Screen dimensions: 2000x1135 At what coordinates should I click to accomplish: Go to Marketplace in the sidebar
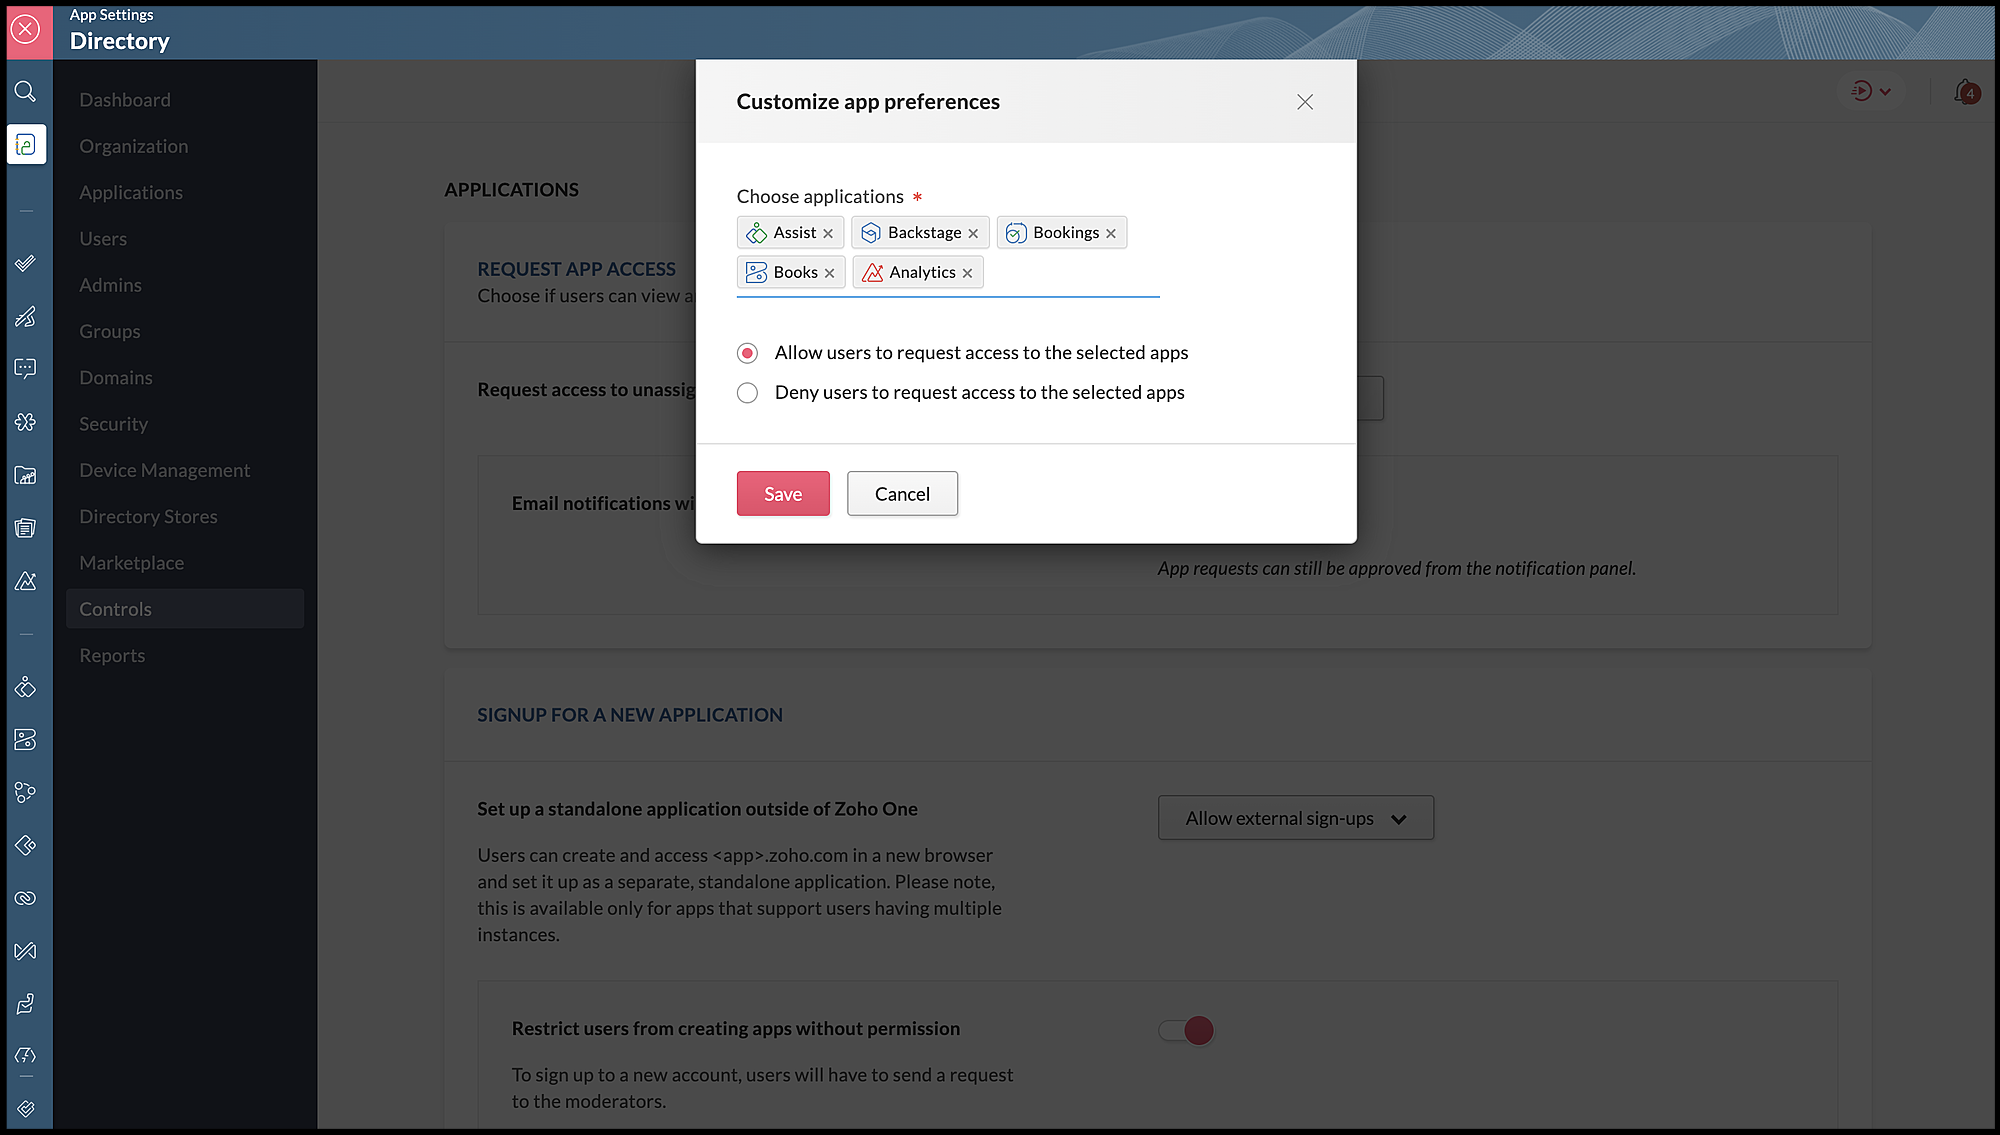pyautogui.click(x=131, y=563)
